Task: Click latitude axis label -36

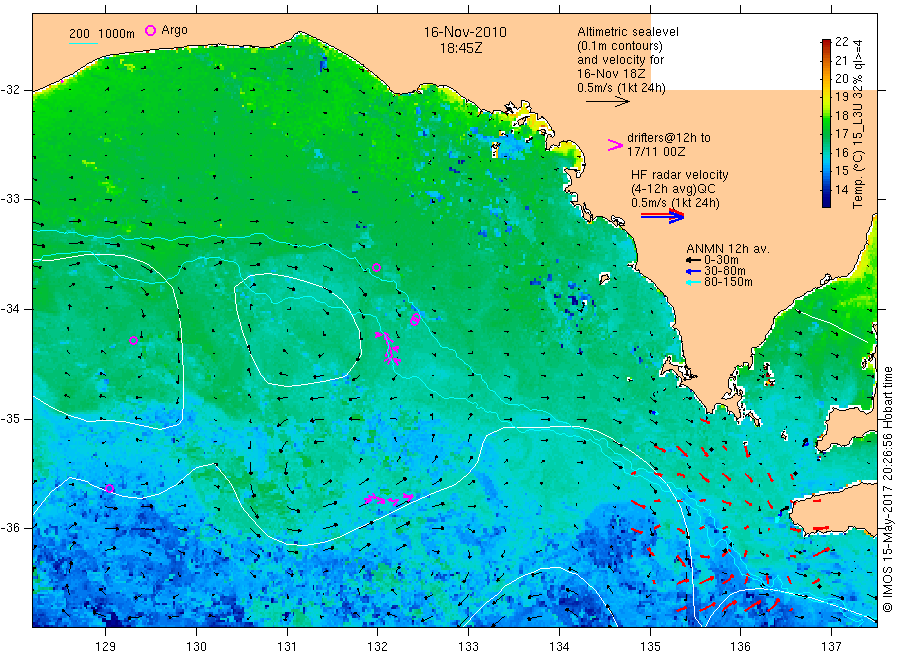Action: pos(10,527)
